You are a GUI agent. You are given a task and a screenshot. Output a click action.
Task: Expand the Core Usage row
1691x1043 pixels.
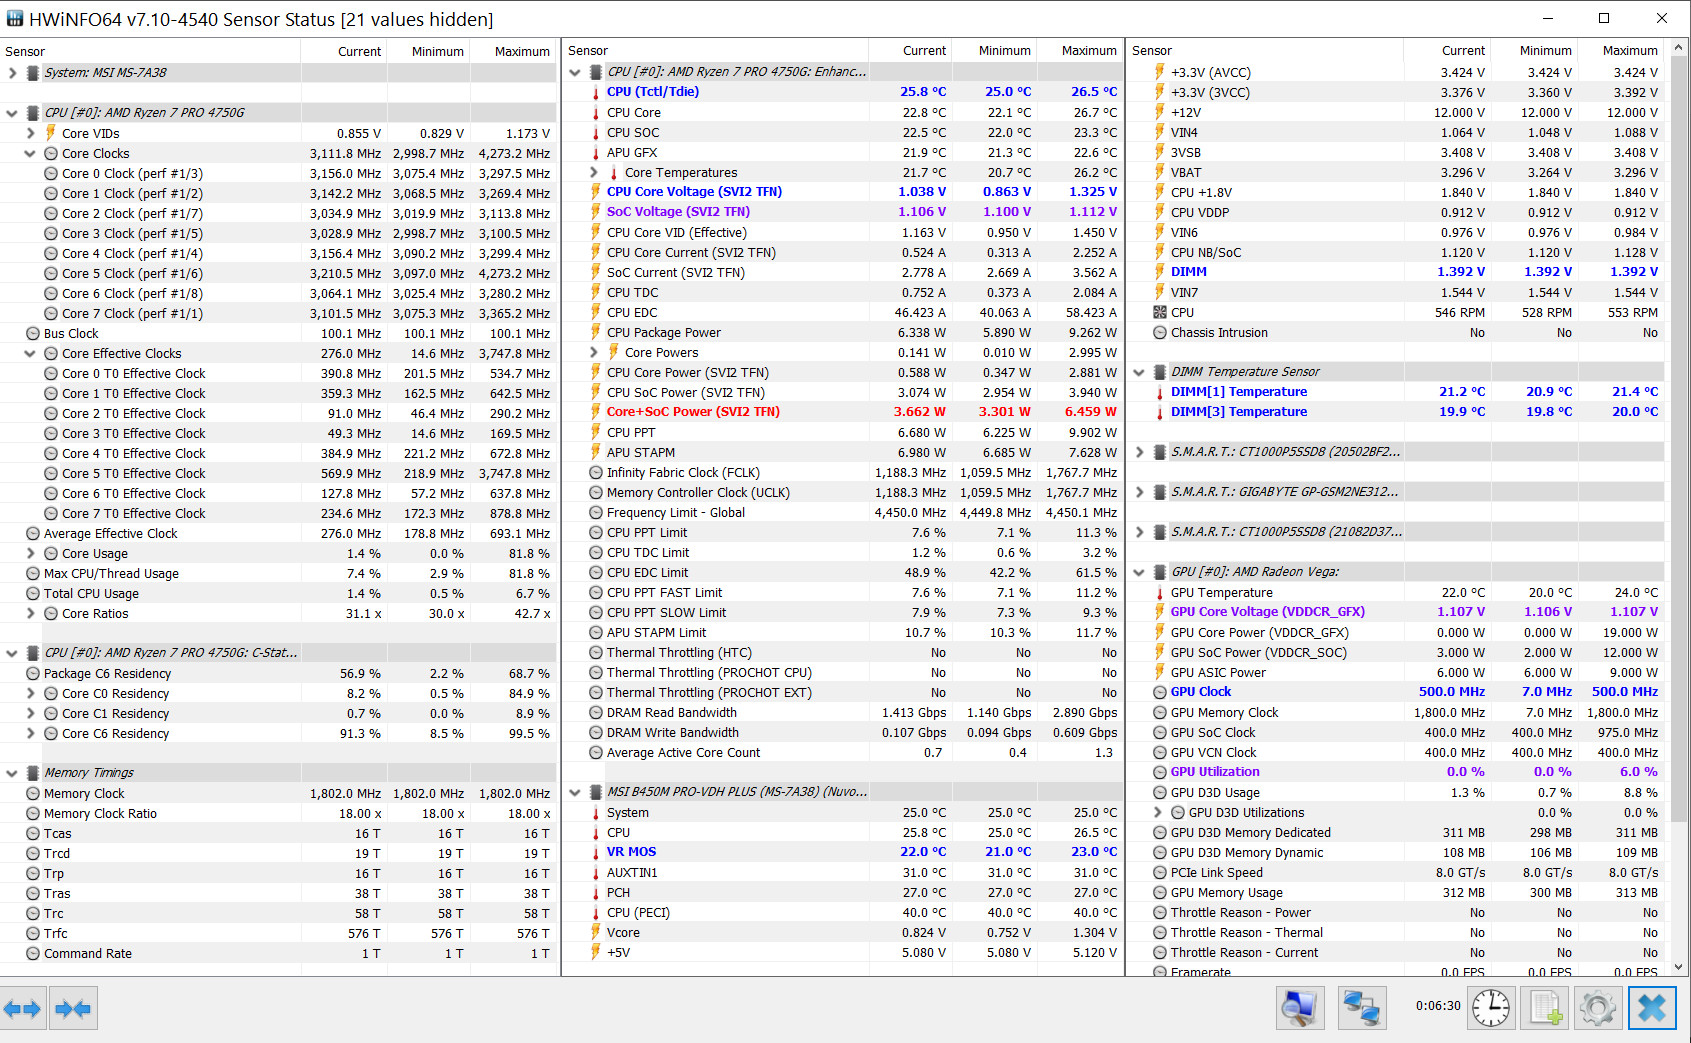point(30,553)
